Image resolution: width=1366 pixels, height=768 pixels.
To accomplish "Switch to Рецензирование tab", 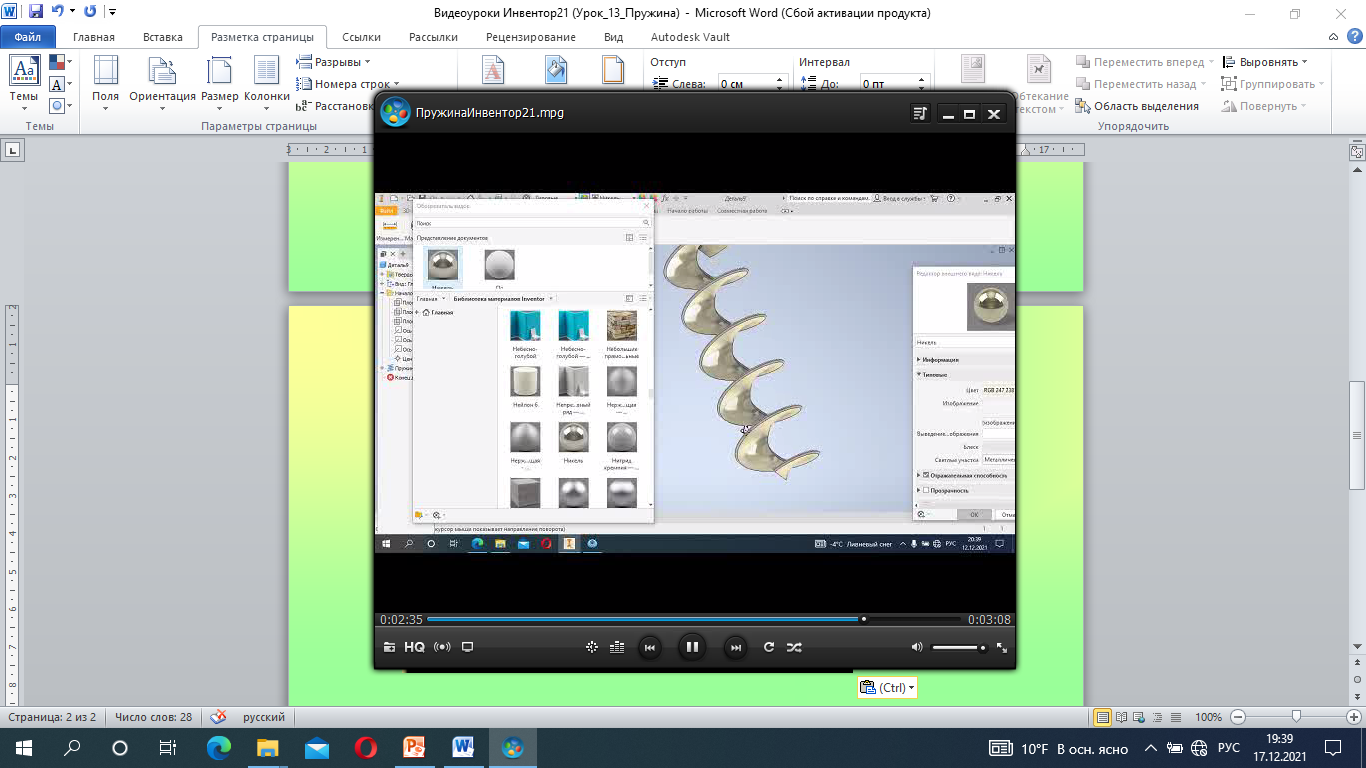I will [x=531, y=37].
